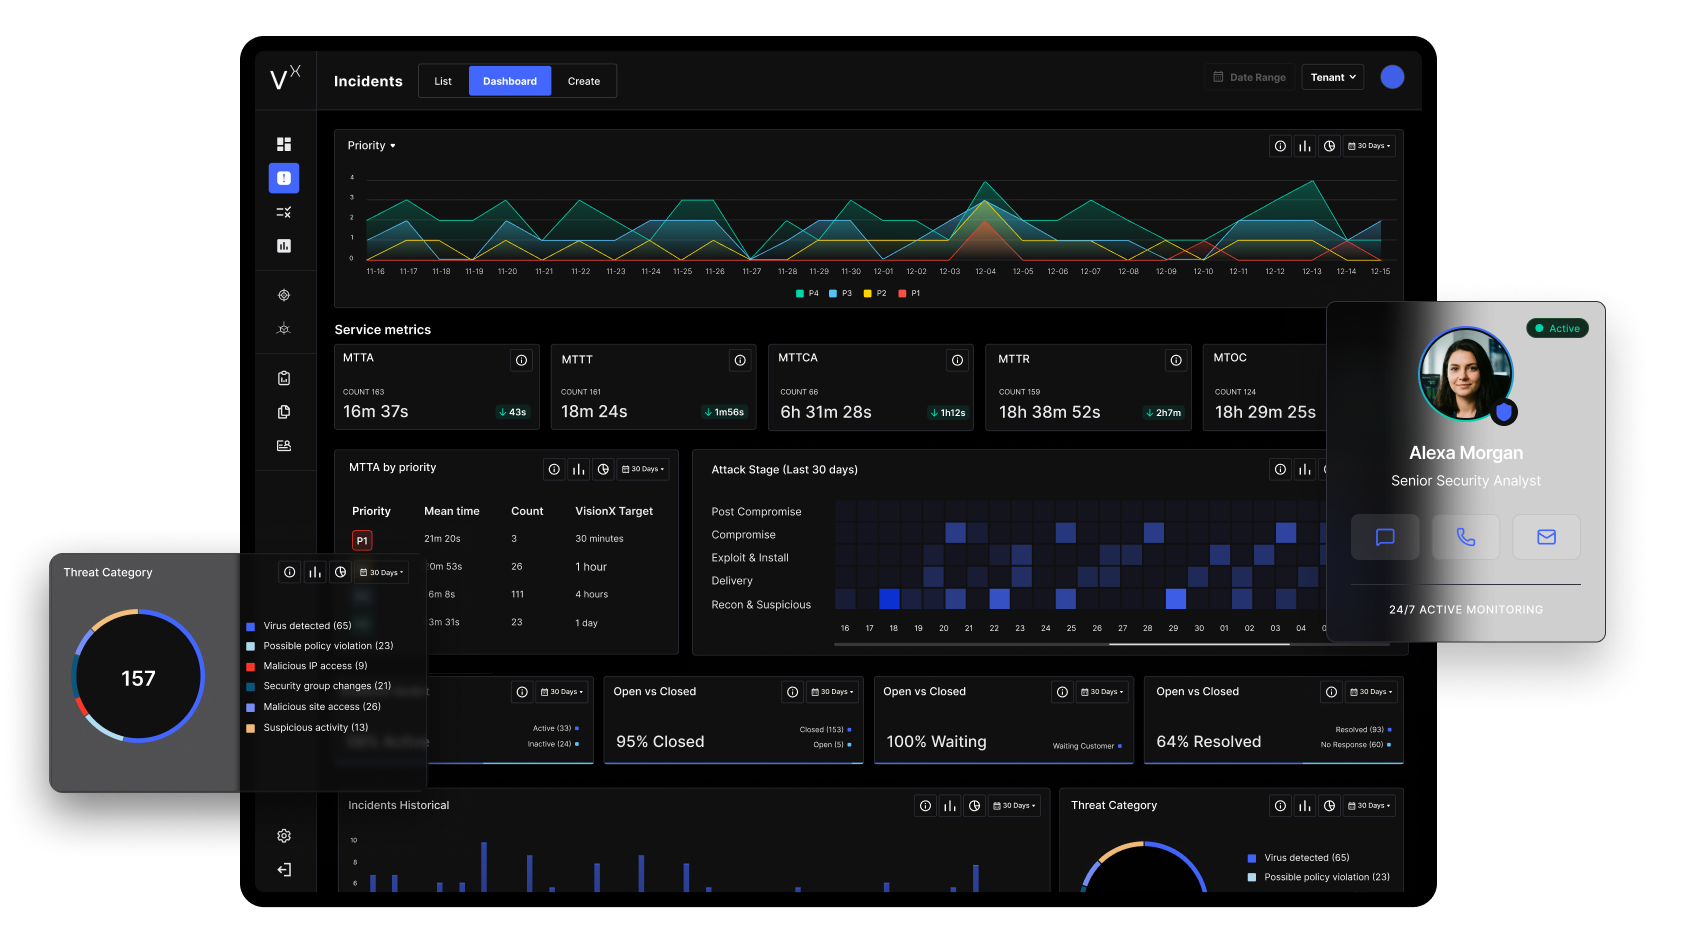Open the dashboard grid icon at sidebar top

(284, 143)
